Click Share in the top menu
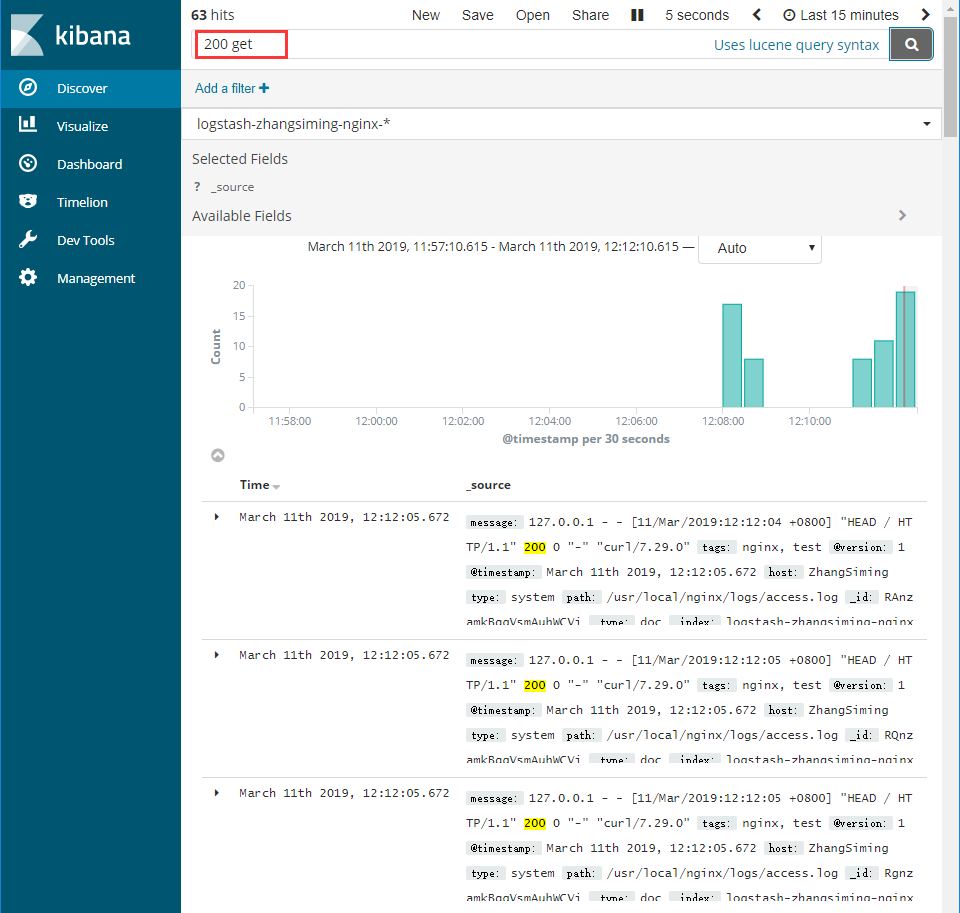Screen dimensions: 960x913 click(590, 15)
